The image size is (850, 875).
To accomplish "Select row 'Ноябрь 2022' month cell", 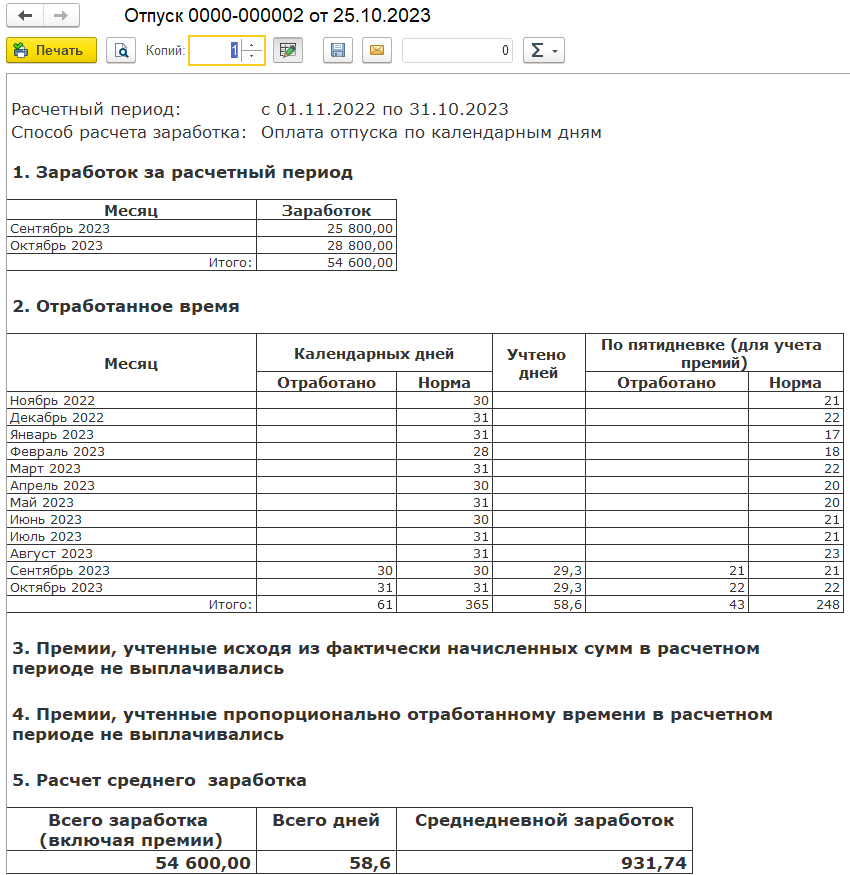I will 132,400.
